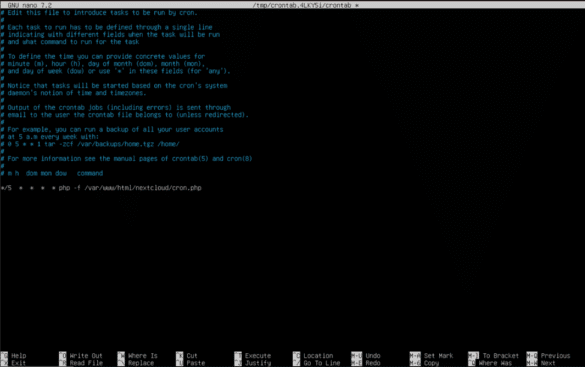Place cursor on 'To define the time' line
Image resolution: width=585 pixels, height=367 pixels.
[103, 56]
